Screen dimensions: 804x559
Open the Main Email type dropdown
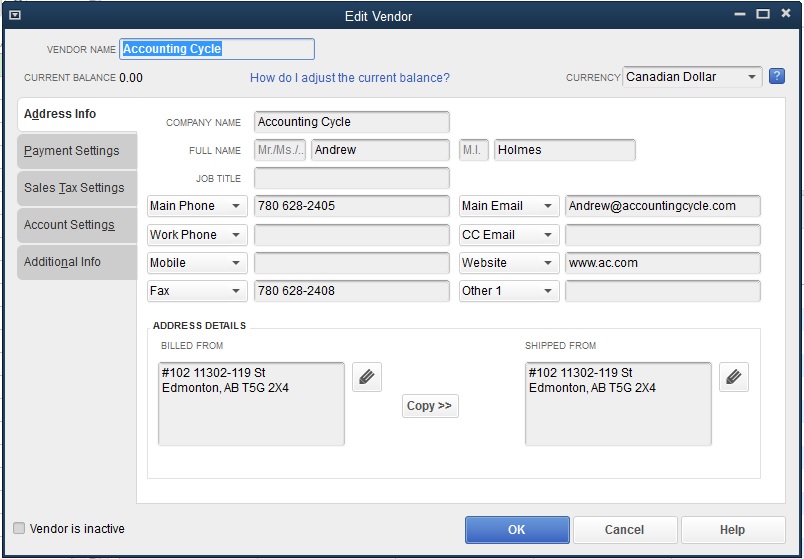[x=509, y=206]
